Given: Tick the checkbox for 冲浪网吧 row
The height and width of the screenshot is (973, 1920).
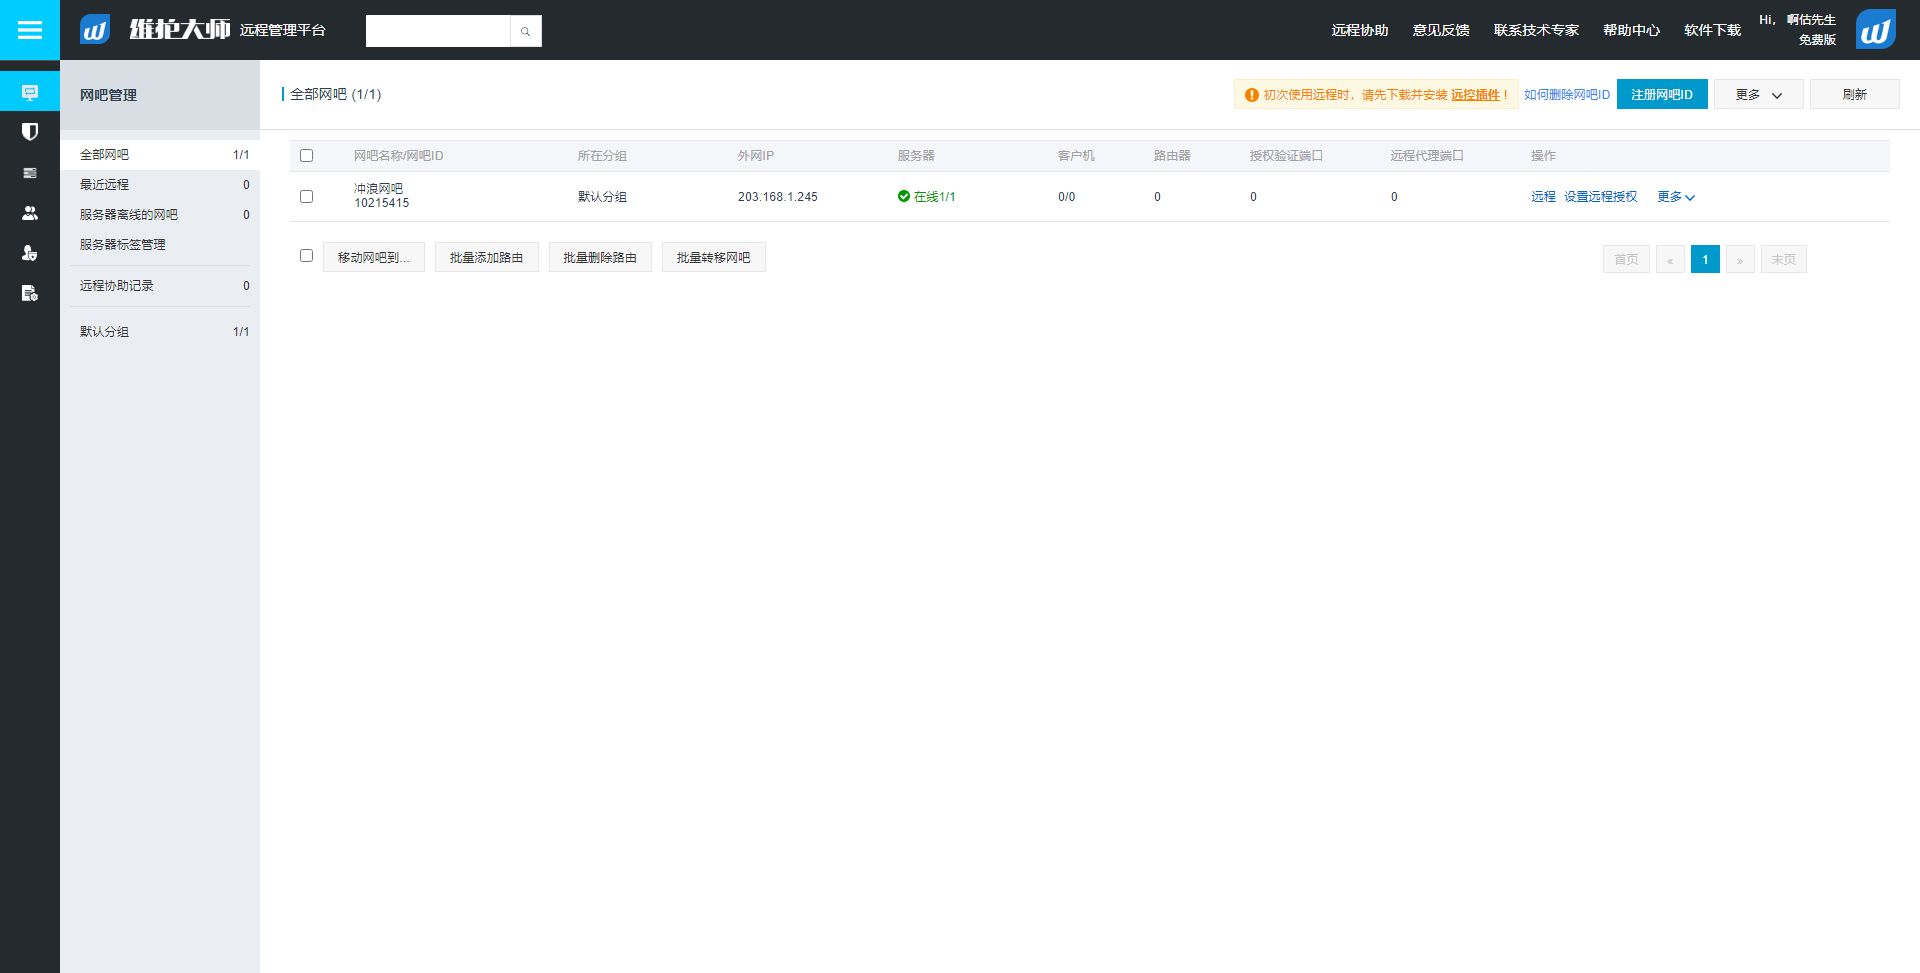Looking at the screenshot, I should coord(307,197).
